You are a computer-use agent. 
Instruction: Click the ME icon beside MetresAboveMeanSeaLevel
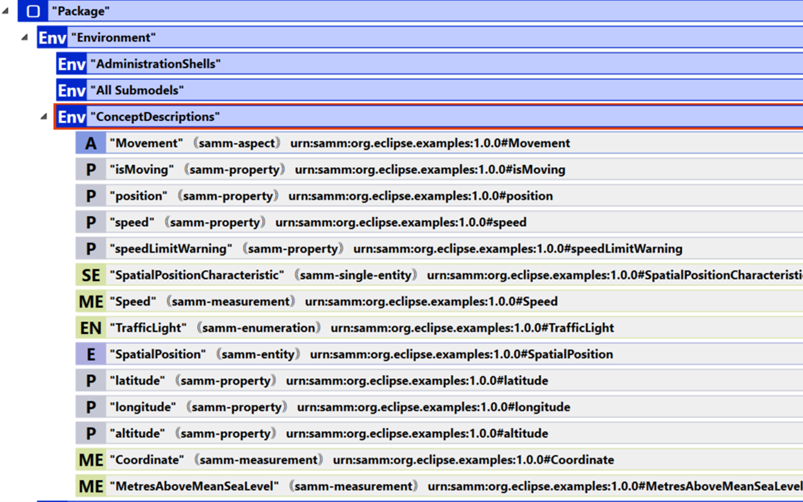[91, 486]
